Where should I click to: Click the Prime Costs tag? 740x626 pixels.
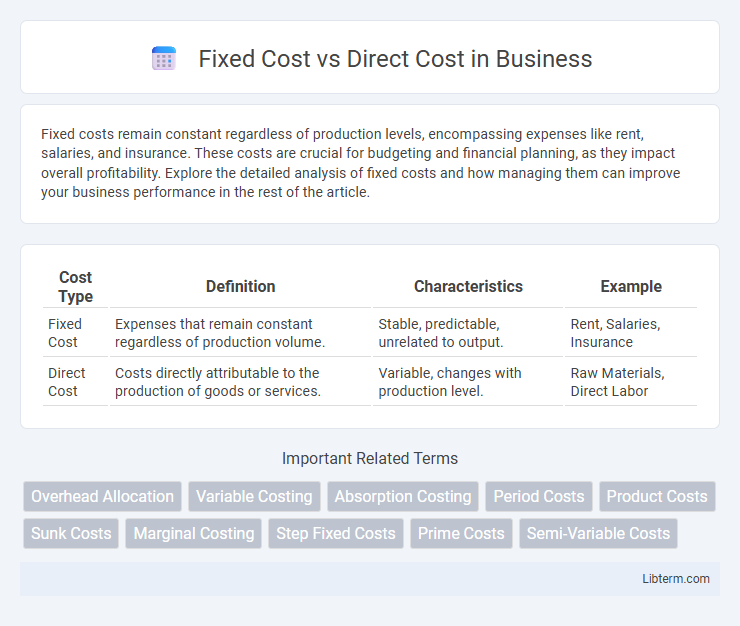[x=461, y=533]
